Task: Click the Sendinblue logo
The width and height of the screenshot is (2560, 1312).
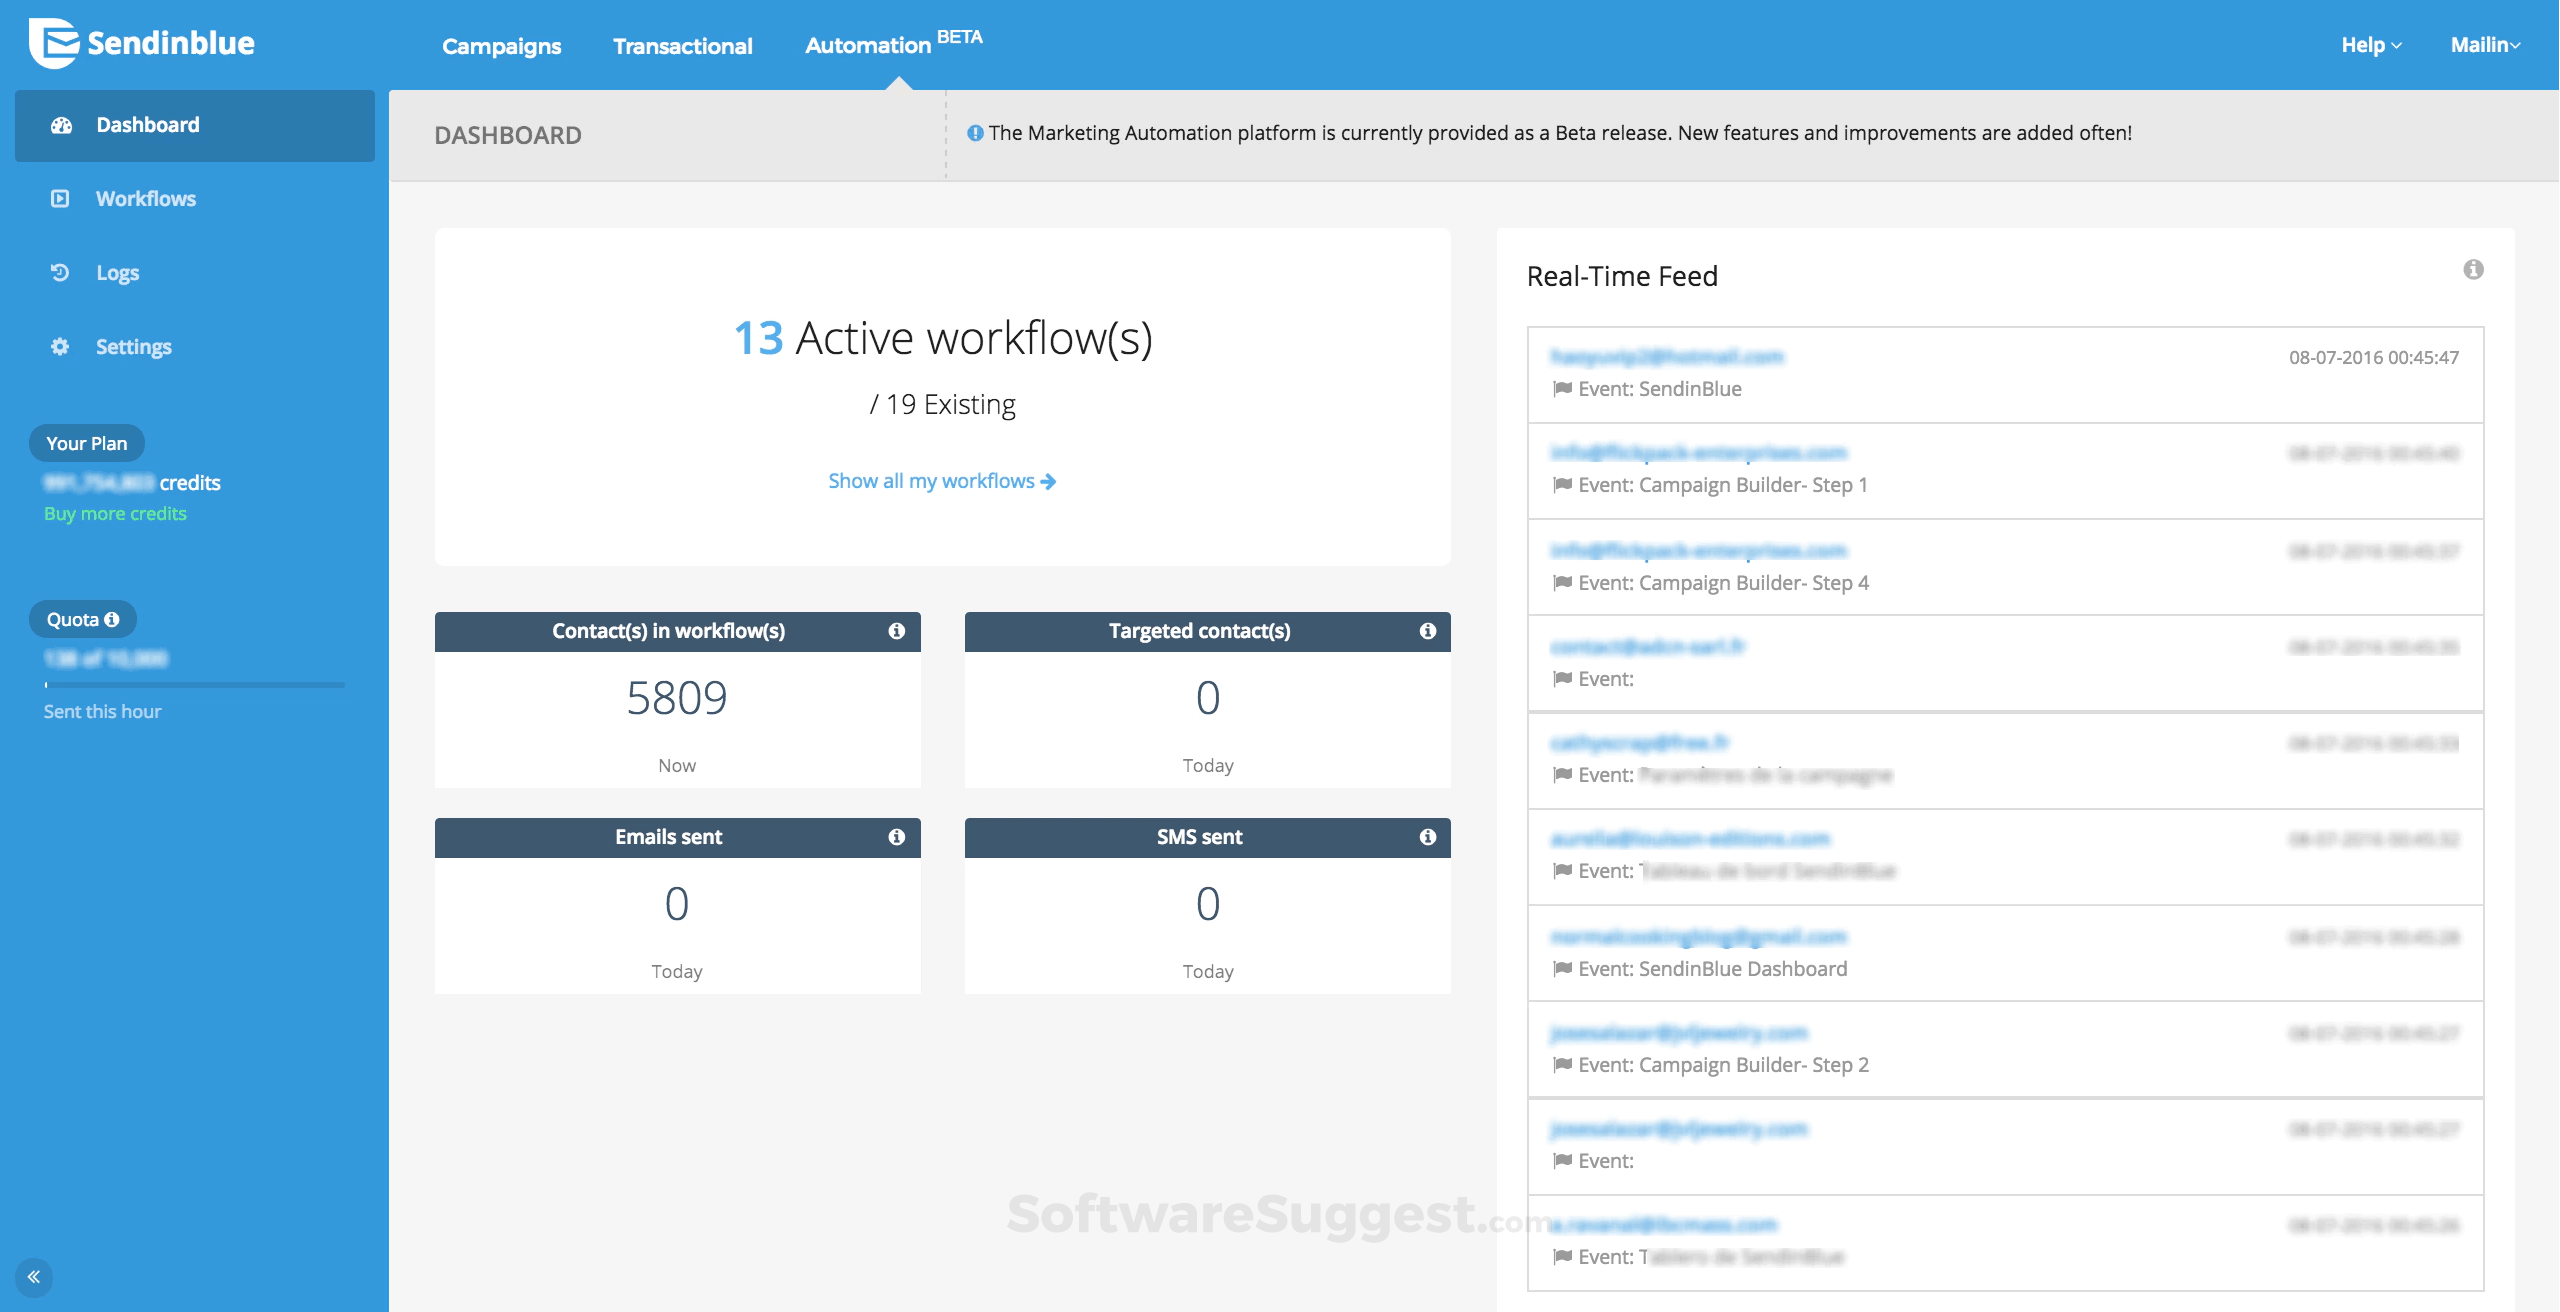Action: pyautogui.click(x=140, y=43)
